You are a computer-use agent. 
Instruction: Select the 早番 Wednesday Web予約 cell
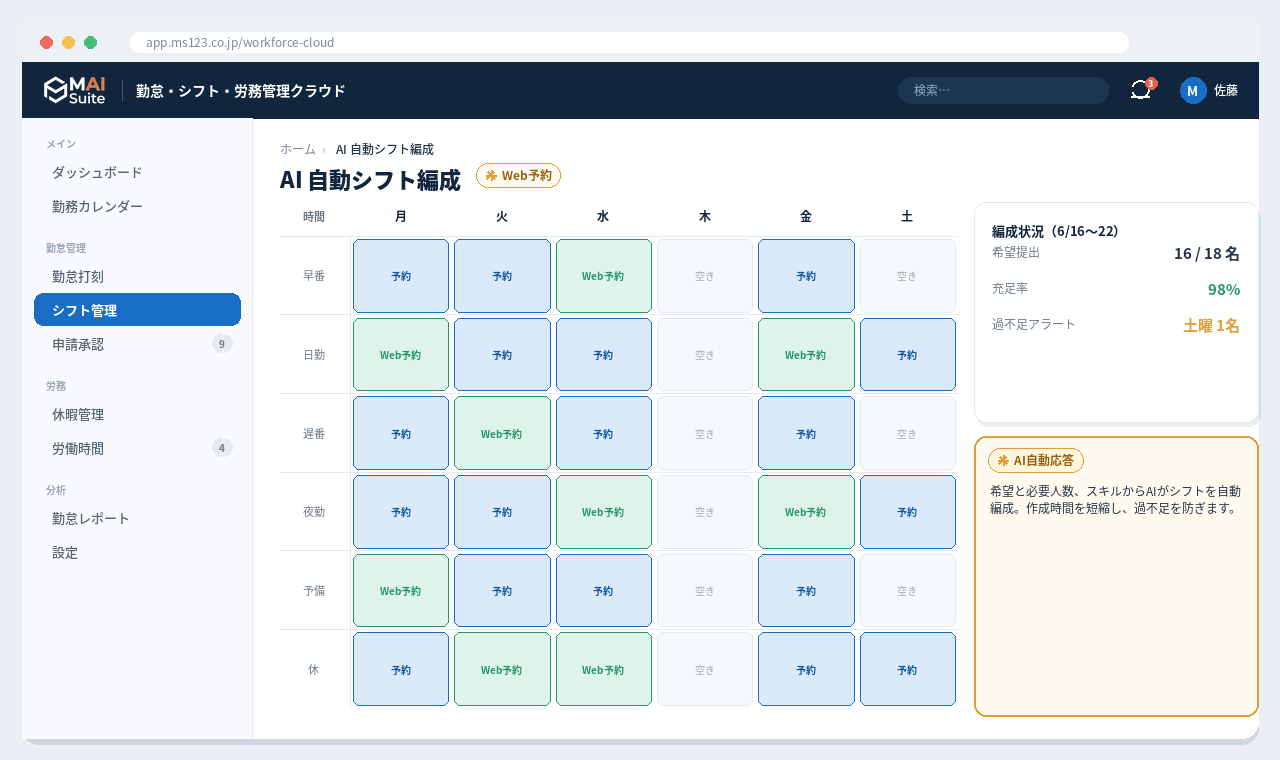pos(603,276)
